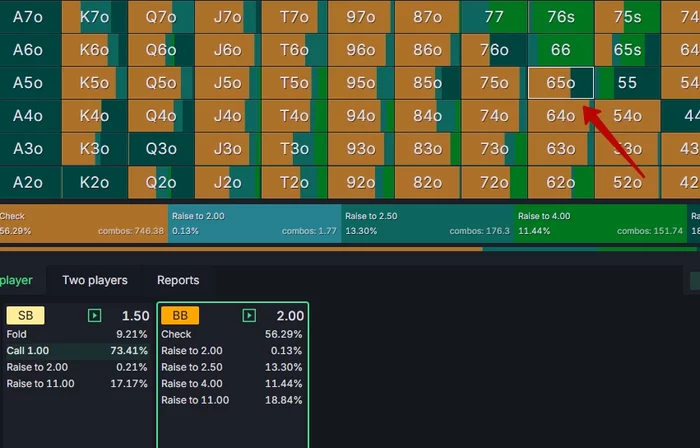Open the Reports tab
The image size is (700, 448).
tap(178, 280)
